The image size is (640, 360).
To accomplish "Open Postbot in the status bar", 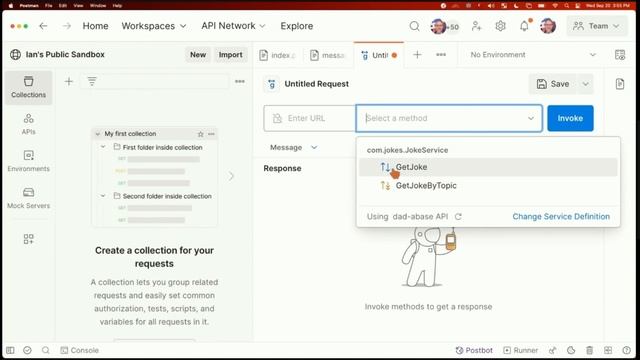I will click(474, 350).
